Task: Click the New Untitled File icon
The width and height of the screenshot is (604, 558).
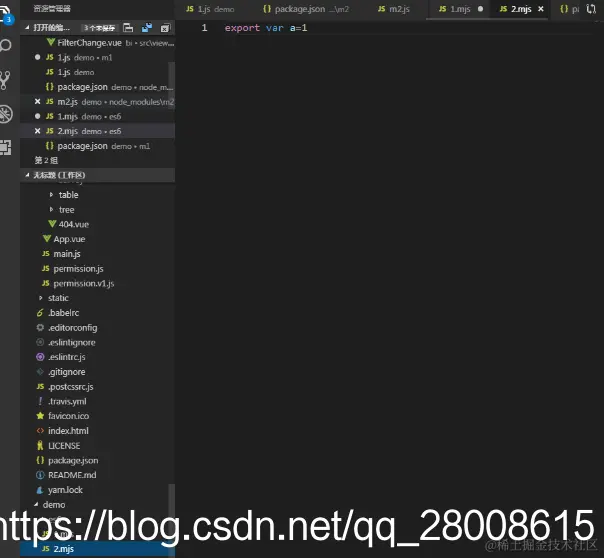Action: 128,28
